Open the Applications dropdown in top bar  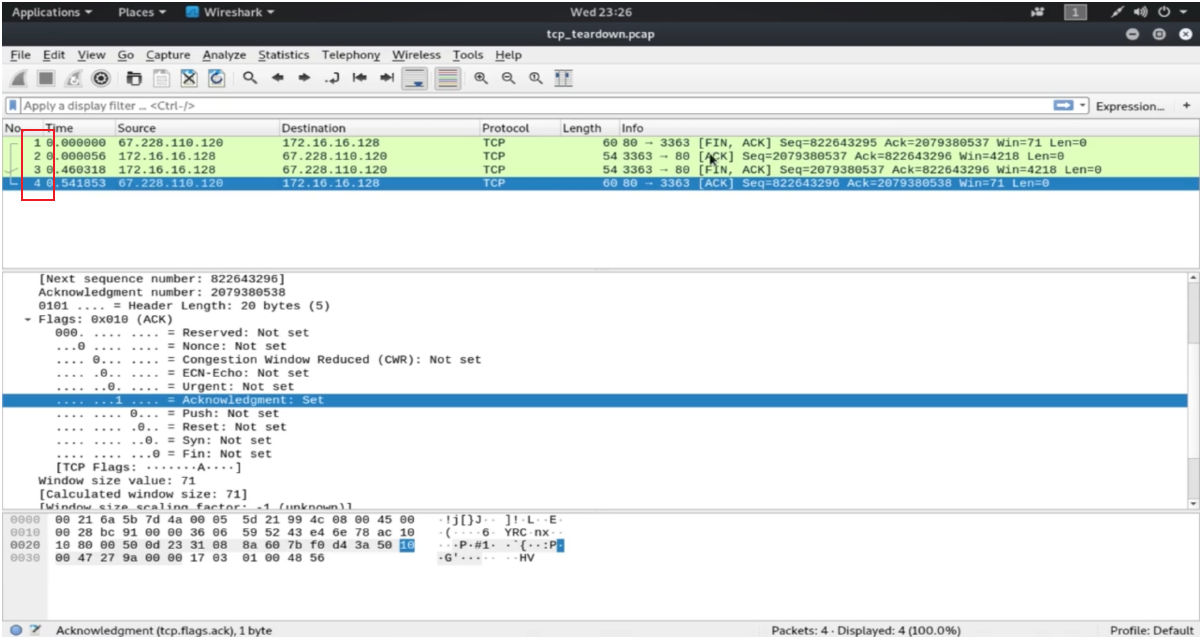[51, 12]
